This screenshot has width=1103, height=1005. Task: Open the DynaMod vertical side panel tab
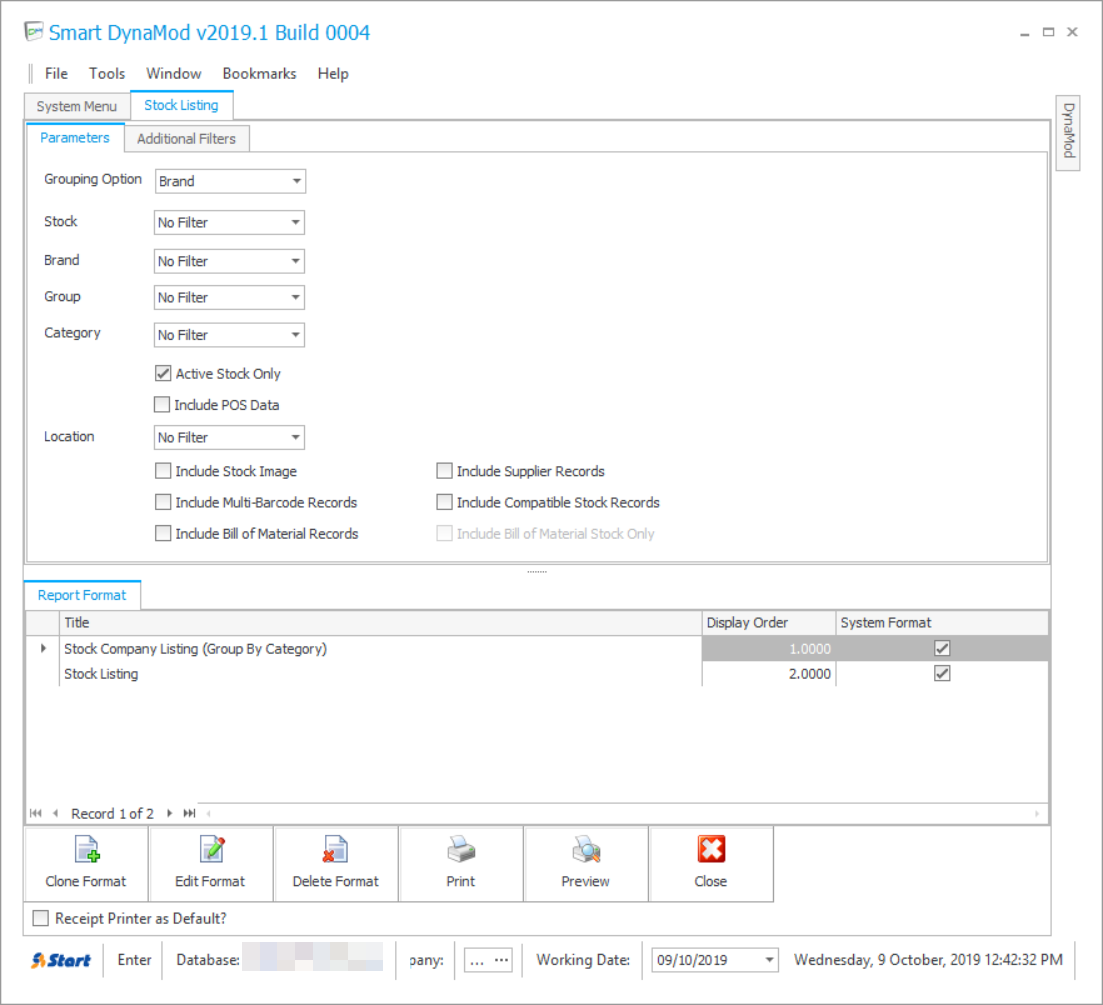click(x=1068, y=132)
